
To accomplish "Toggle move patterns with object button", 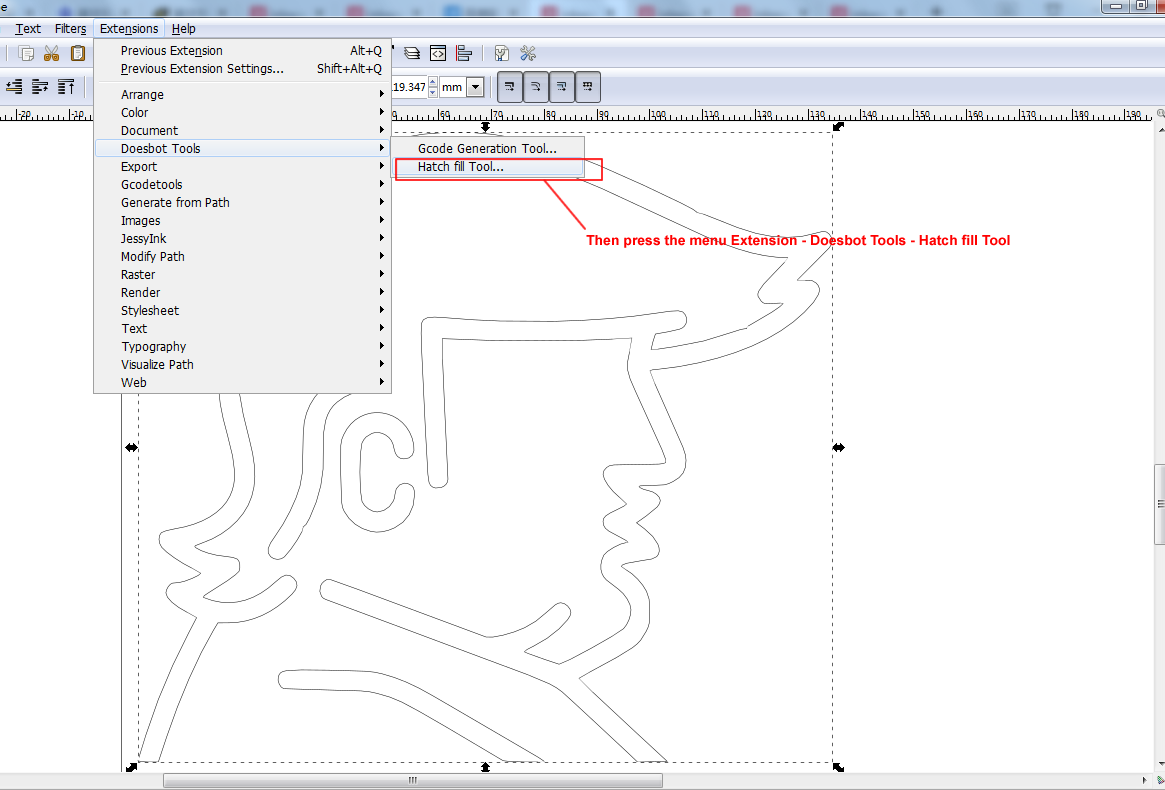I will pyautogui.click(x=588, y=87).
